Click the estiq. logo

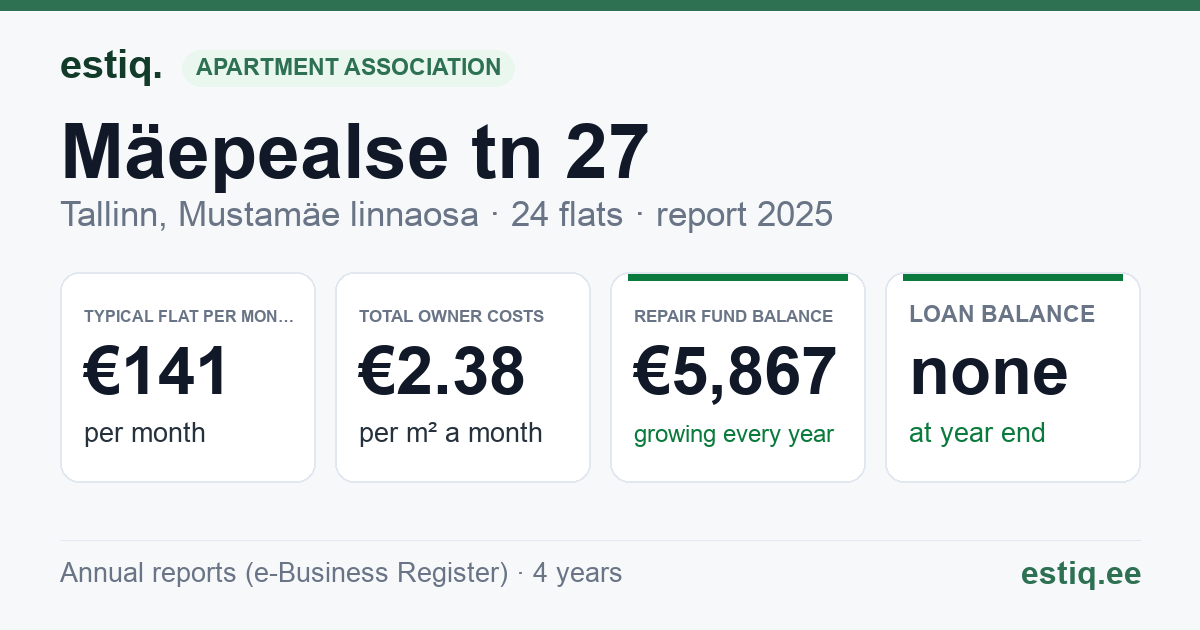click(111, 67)
